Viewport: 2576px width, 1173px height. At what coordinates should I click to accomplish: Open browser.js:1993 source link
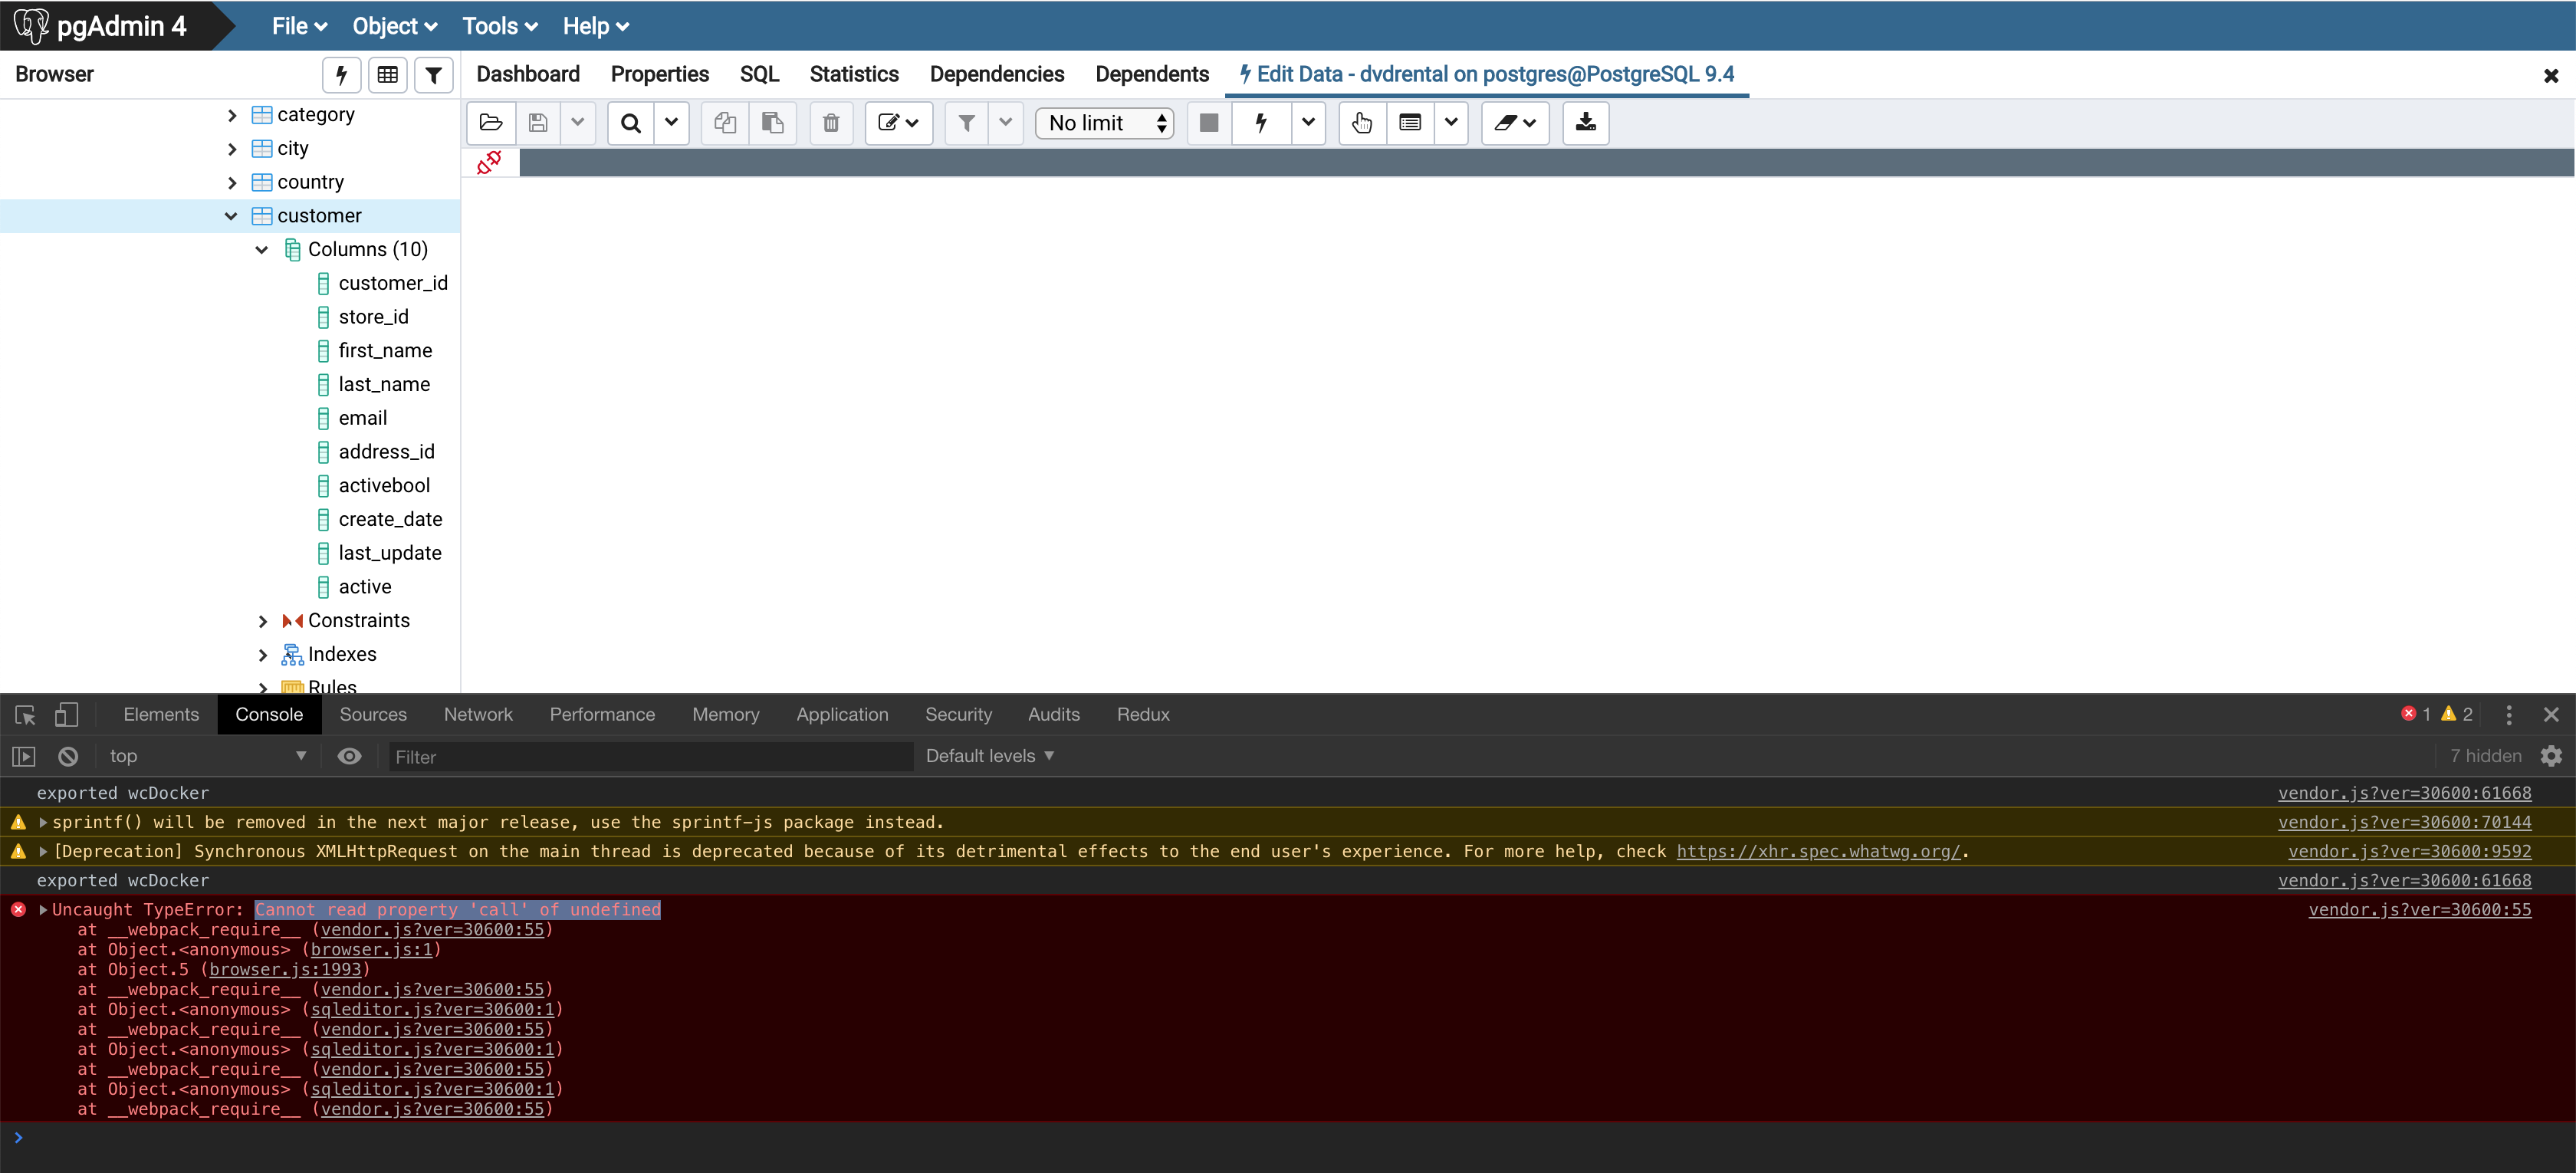pyautogui.click(x=285, y=969)
